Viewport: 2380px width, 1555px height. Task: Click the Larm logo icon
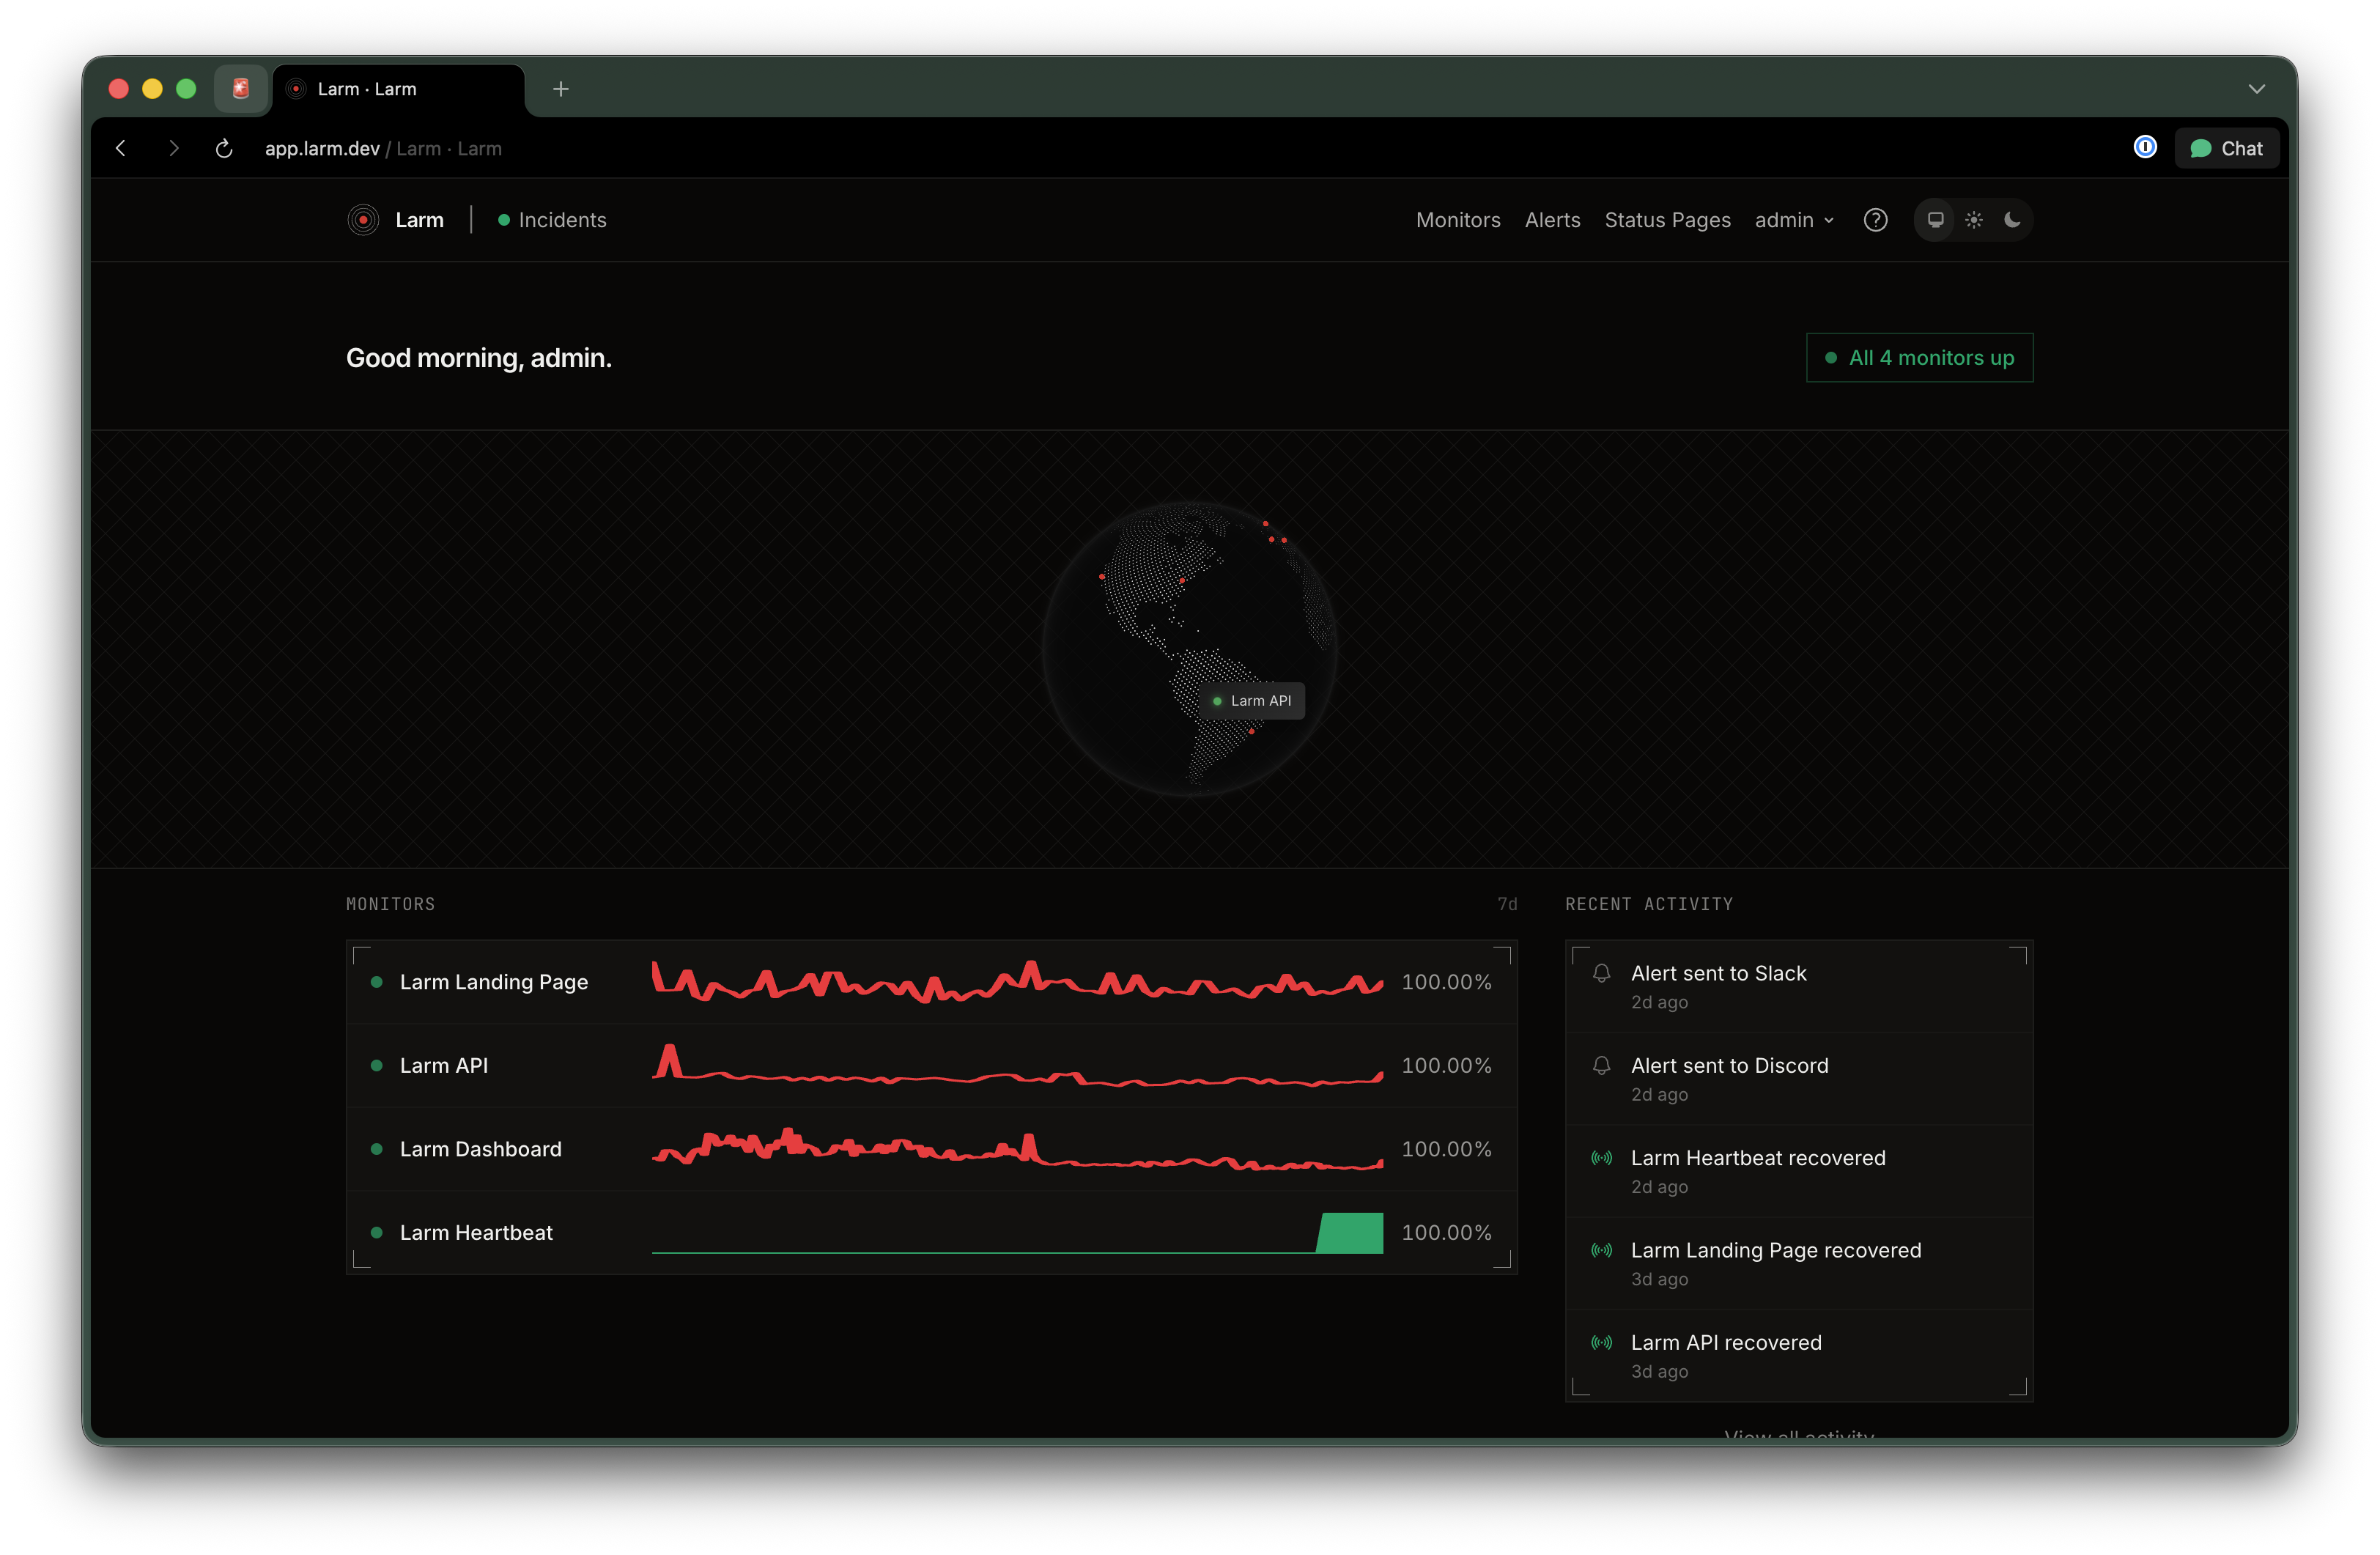[x=363, y=220]
